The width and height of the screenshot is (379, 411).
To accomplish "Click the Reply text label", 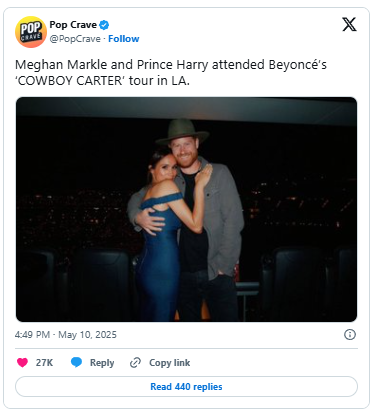I will tap(102, 363).
